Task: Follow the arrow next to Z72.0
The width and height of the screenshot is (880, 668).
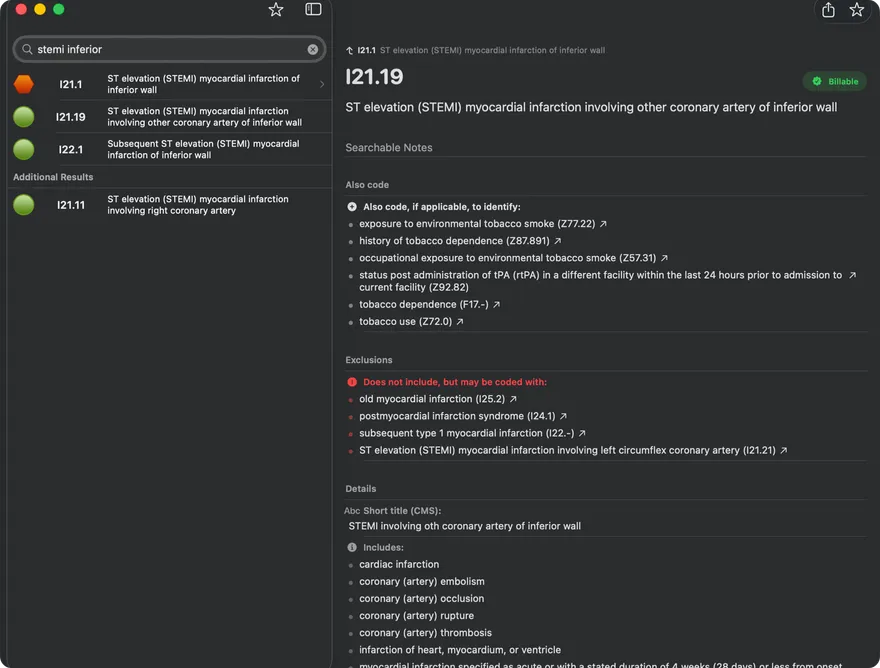Action: [x=460, y=322]
